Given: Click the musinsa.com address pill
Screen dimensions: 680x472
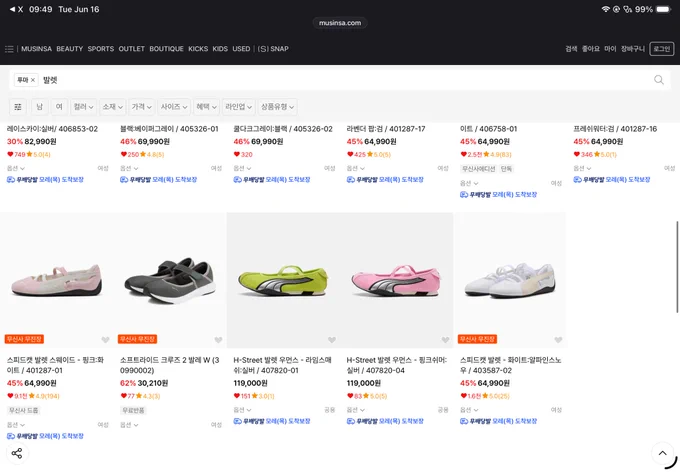Looking at the screenshot, I should click(340, 23).
